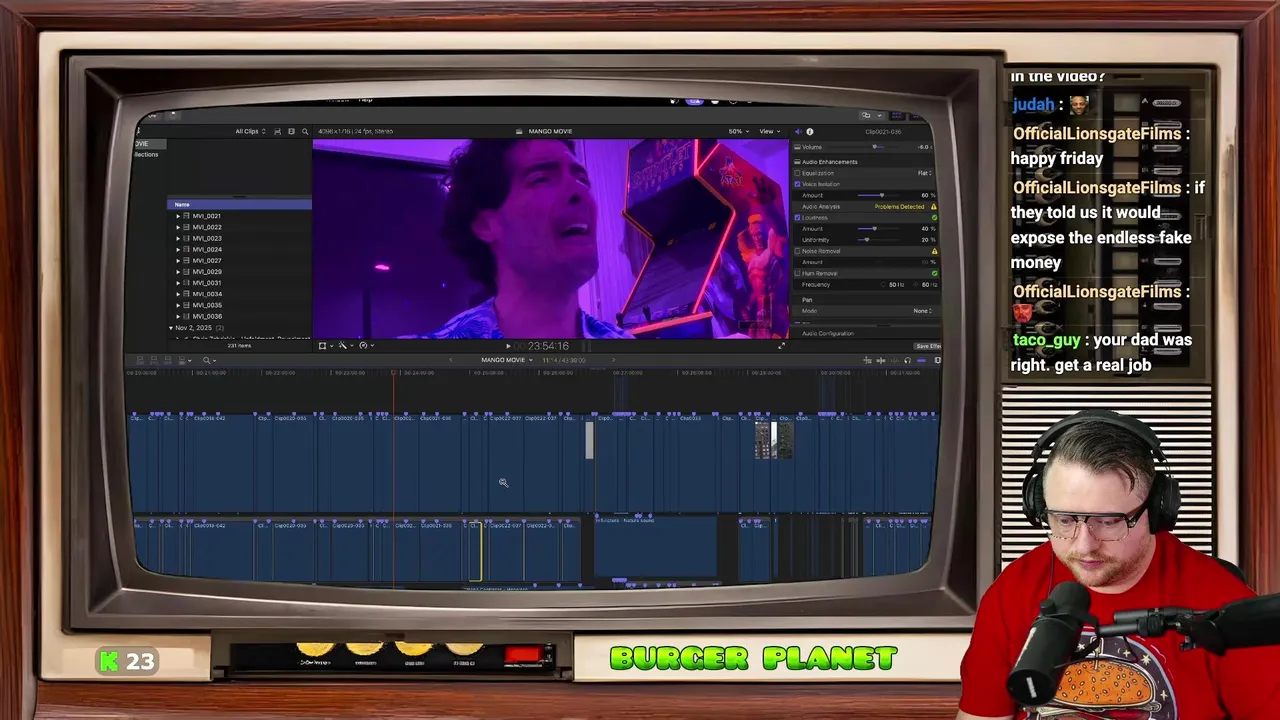This screenshot has width=1280, height=720.
Task: Click the timeline history forward arrow
Action: [613, 360]
